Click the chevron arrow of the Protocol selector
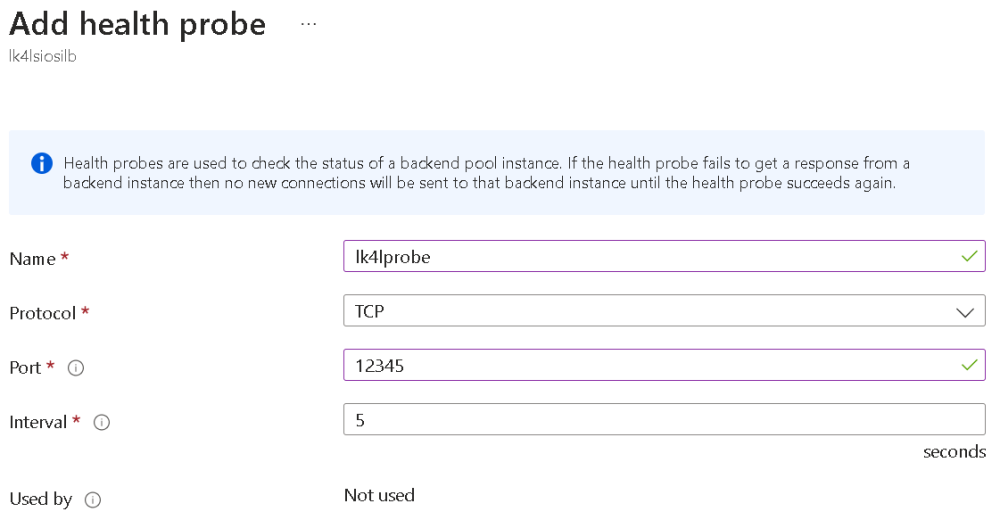Viewport: 1000px width, 520px height. point(965,313)
